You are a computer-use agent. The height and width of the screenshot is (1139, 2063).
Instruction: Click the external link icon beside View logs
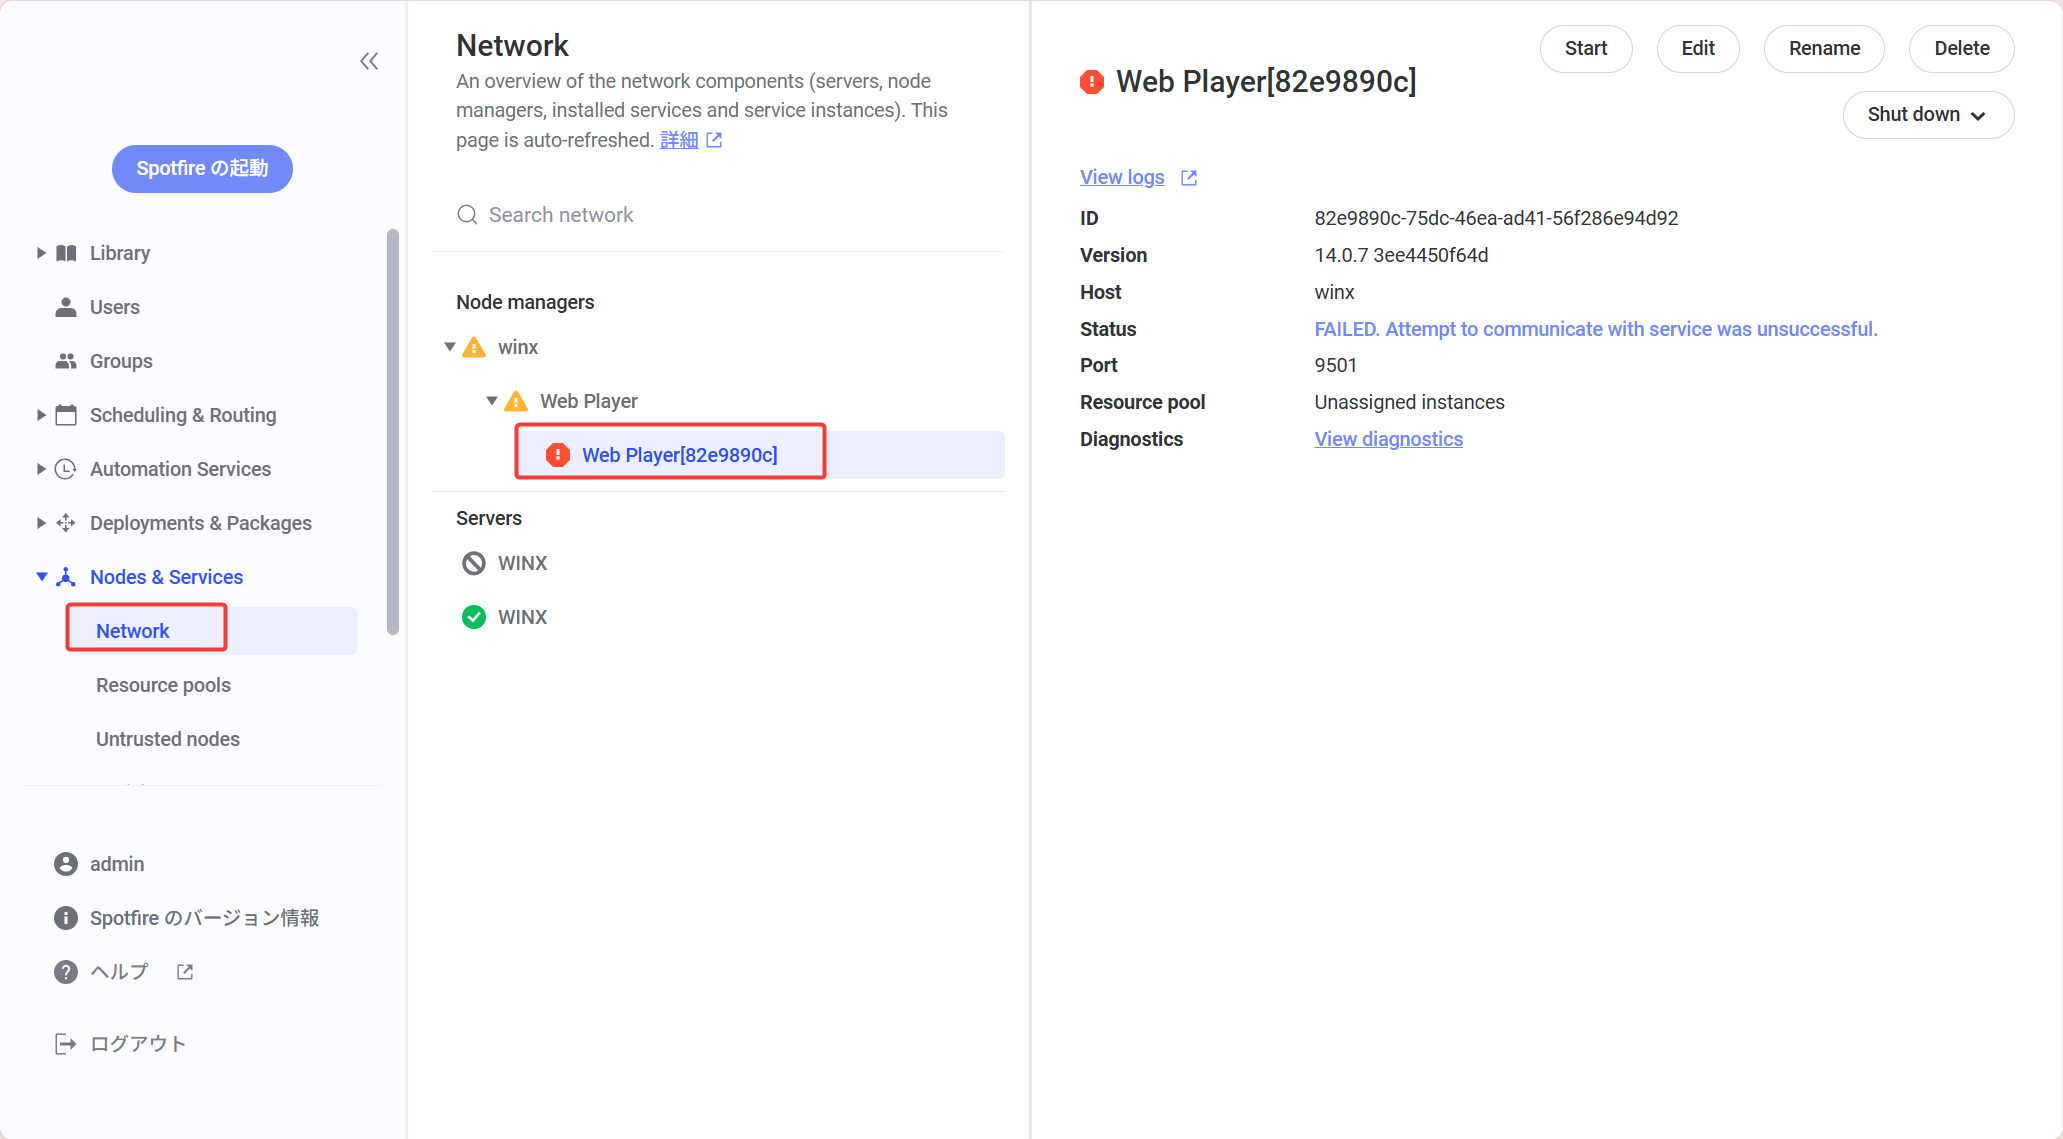click(1189, 178)
